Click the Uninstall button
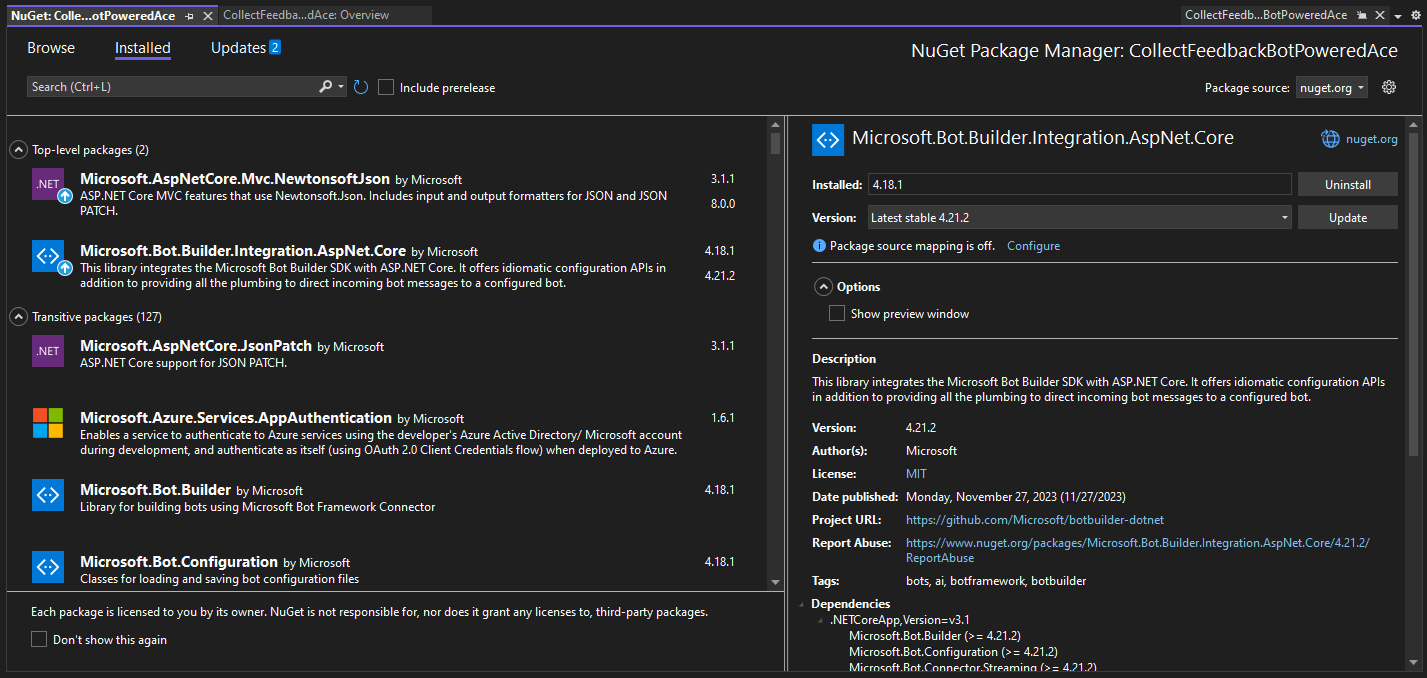The image size is (1427, 678). coord(1346,184)
